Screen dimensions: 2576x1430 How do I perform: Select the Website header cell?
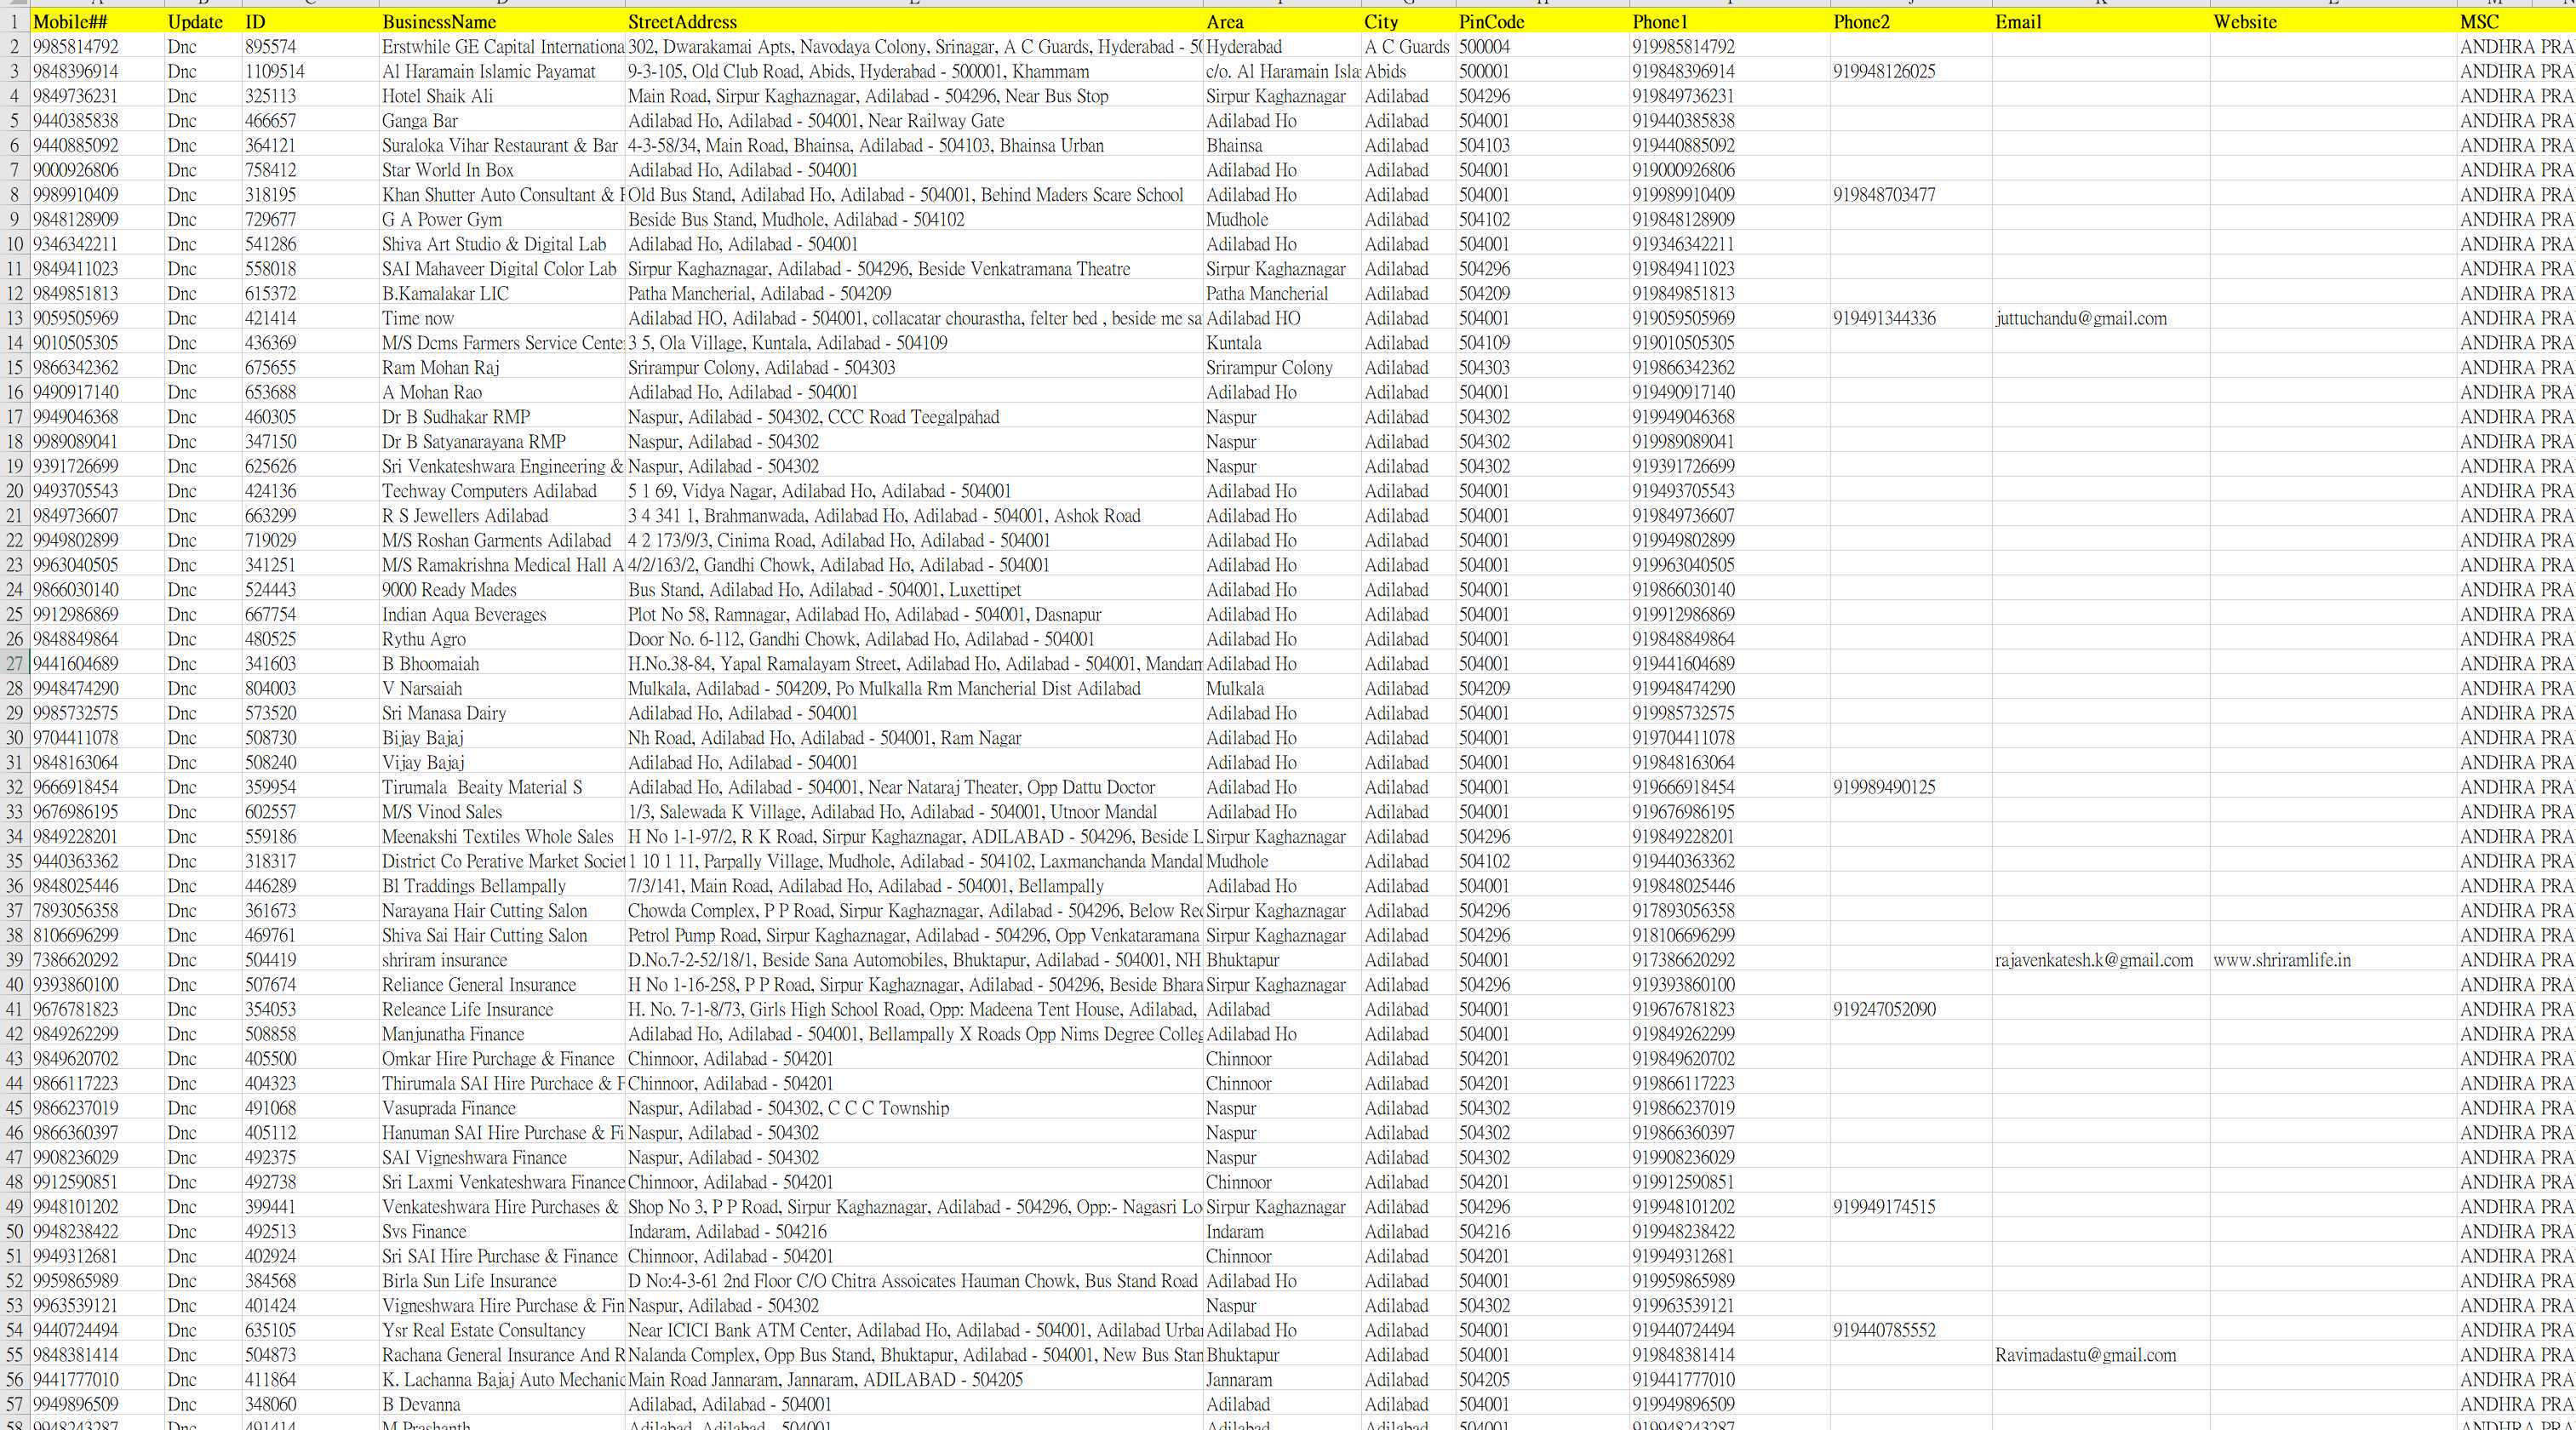pyautogui.click(x=2333, y=21)
